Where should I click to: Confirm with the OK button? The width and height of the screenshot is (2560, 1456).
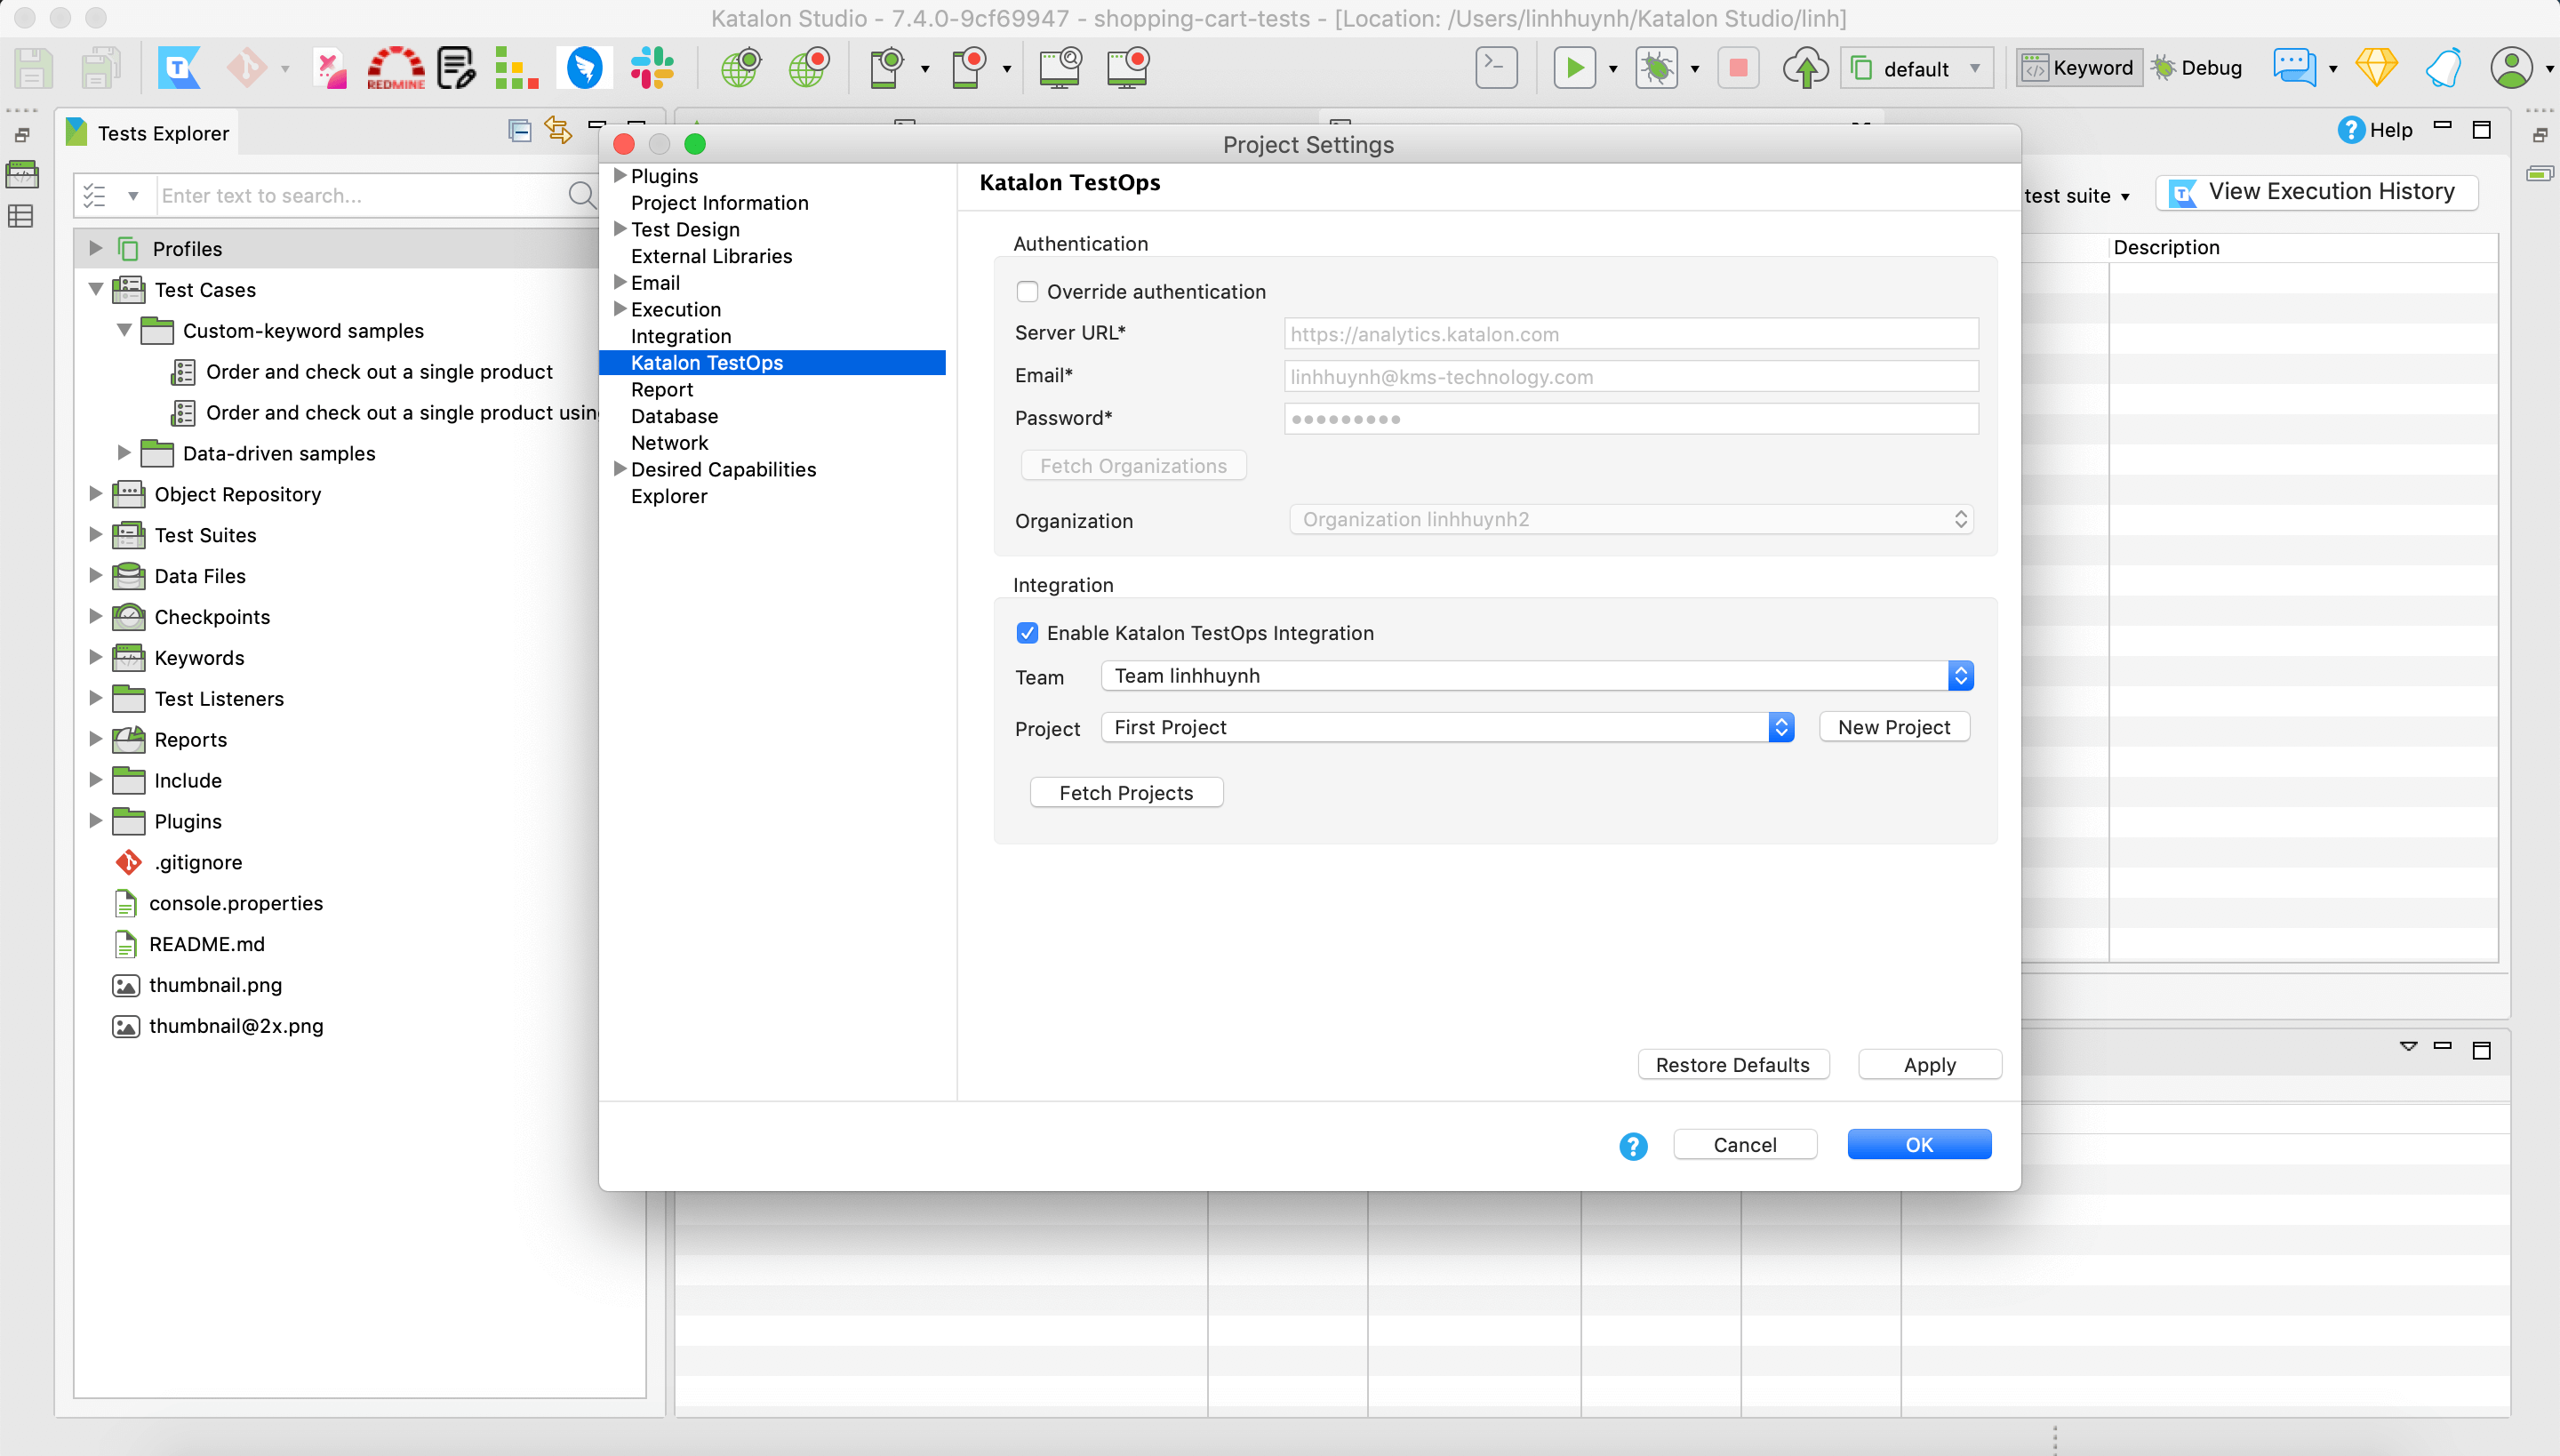[1919, 1145]
